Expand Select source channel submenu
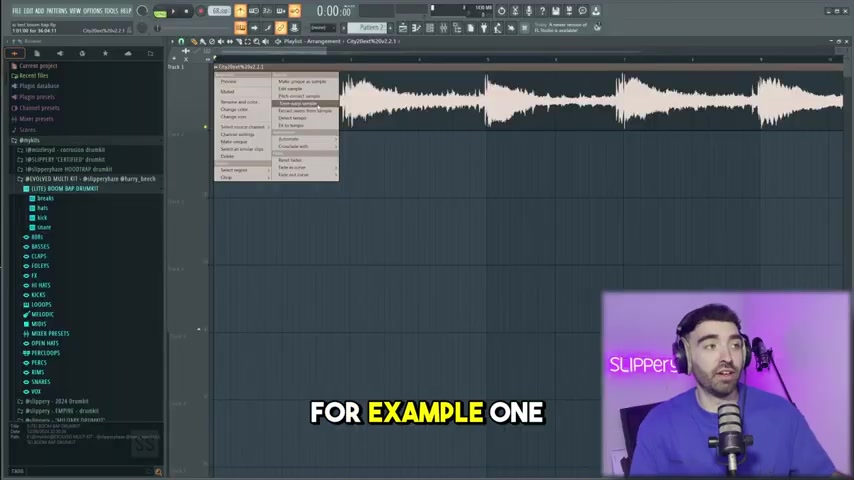Image resolution: width=854 pixels, height=480 pixels. pos(243,127)
